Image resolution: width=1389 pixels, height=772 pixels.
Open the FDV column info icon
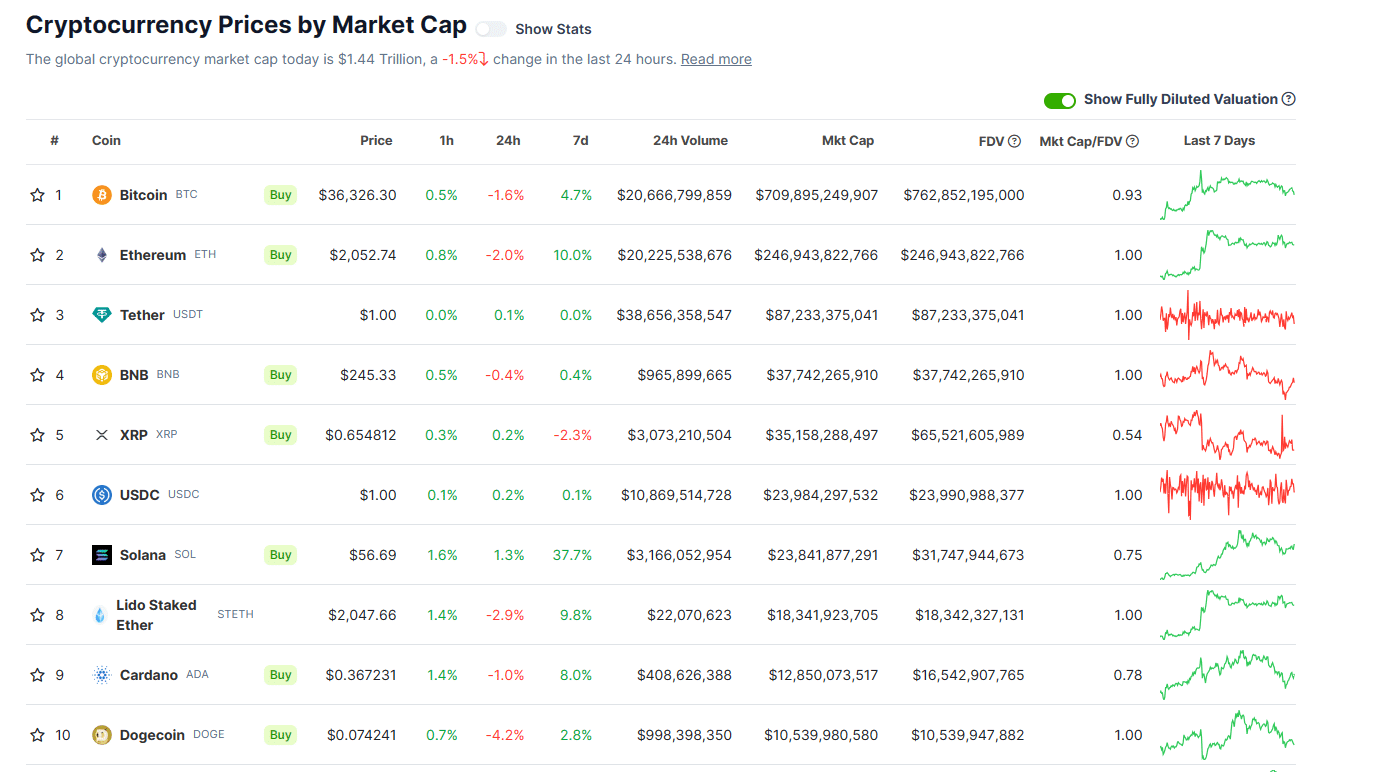1014,141
